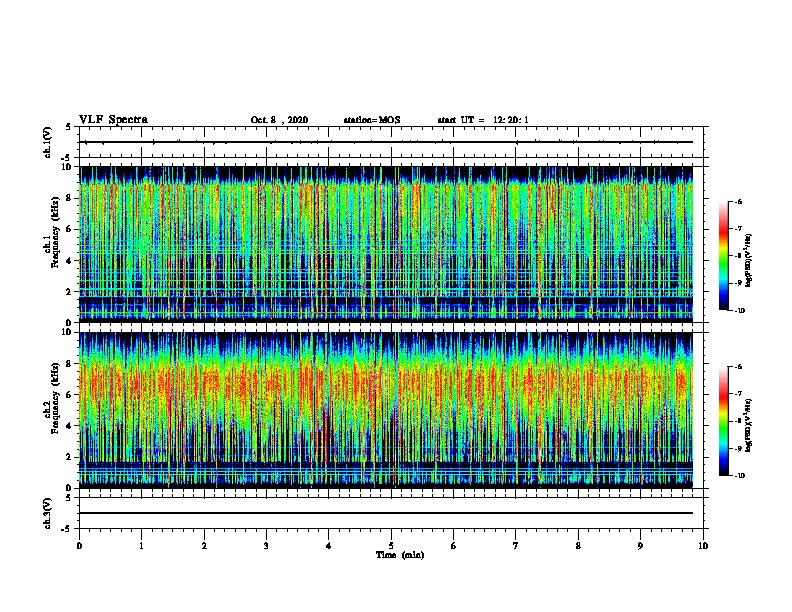Click the ch.1 color bar log(PSD) label
The width and height of the screenshot is (792, 612).
coord(748,261)
